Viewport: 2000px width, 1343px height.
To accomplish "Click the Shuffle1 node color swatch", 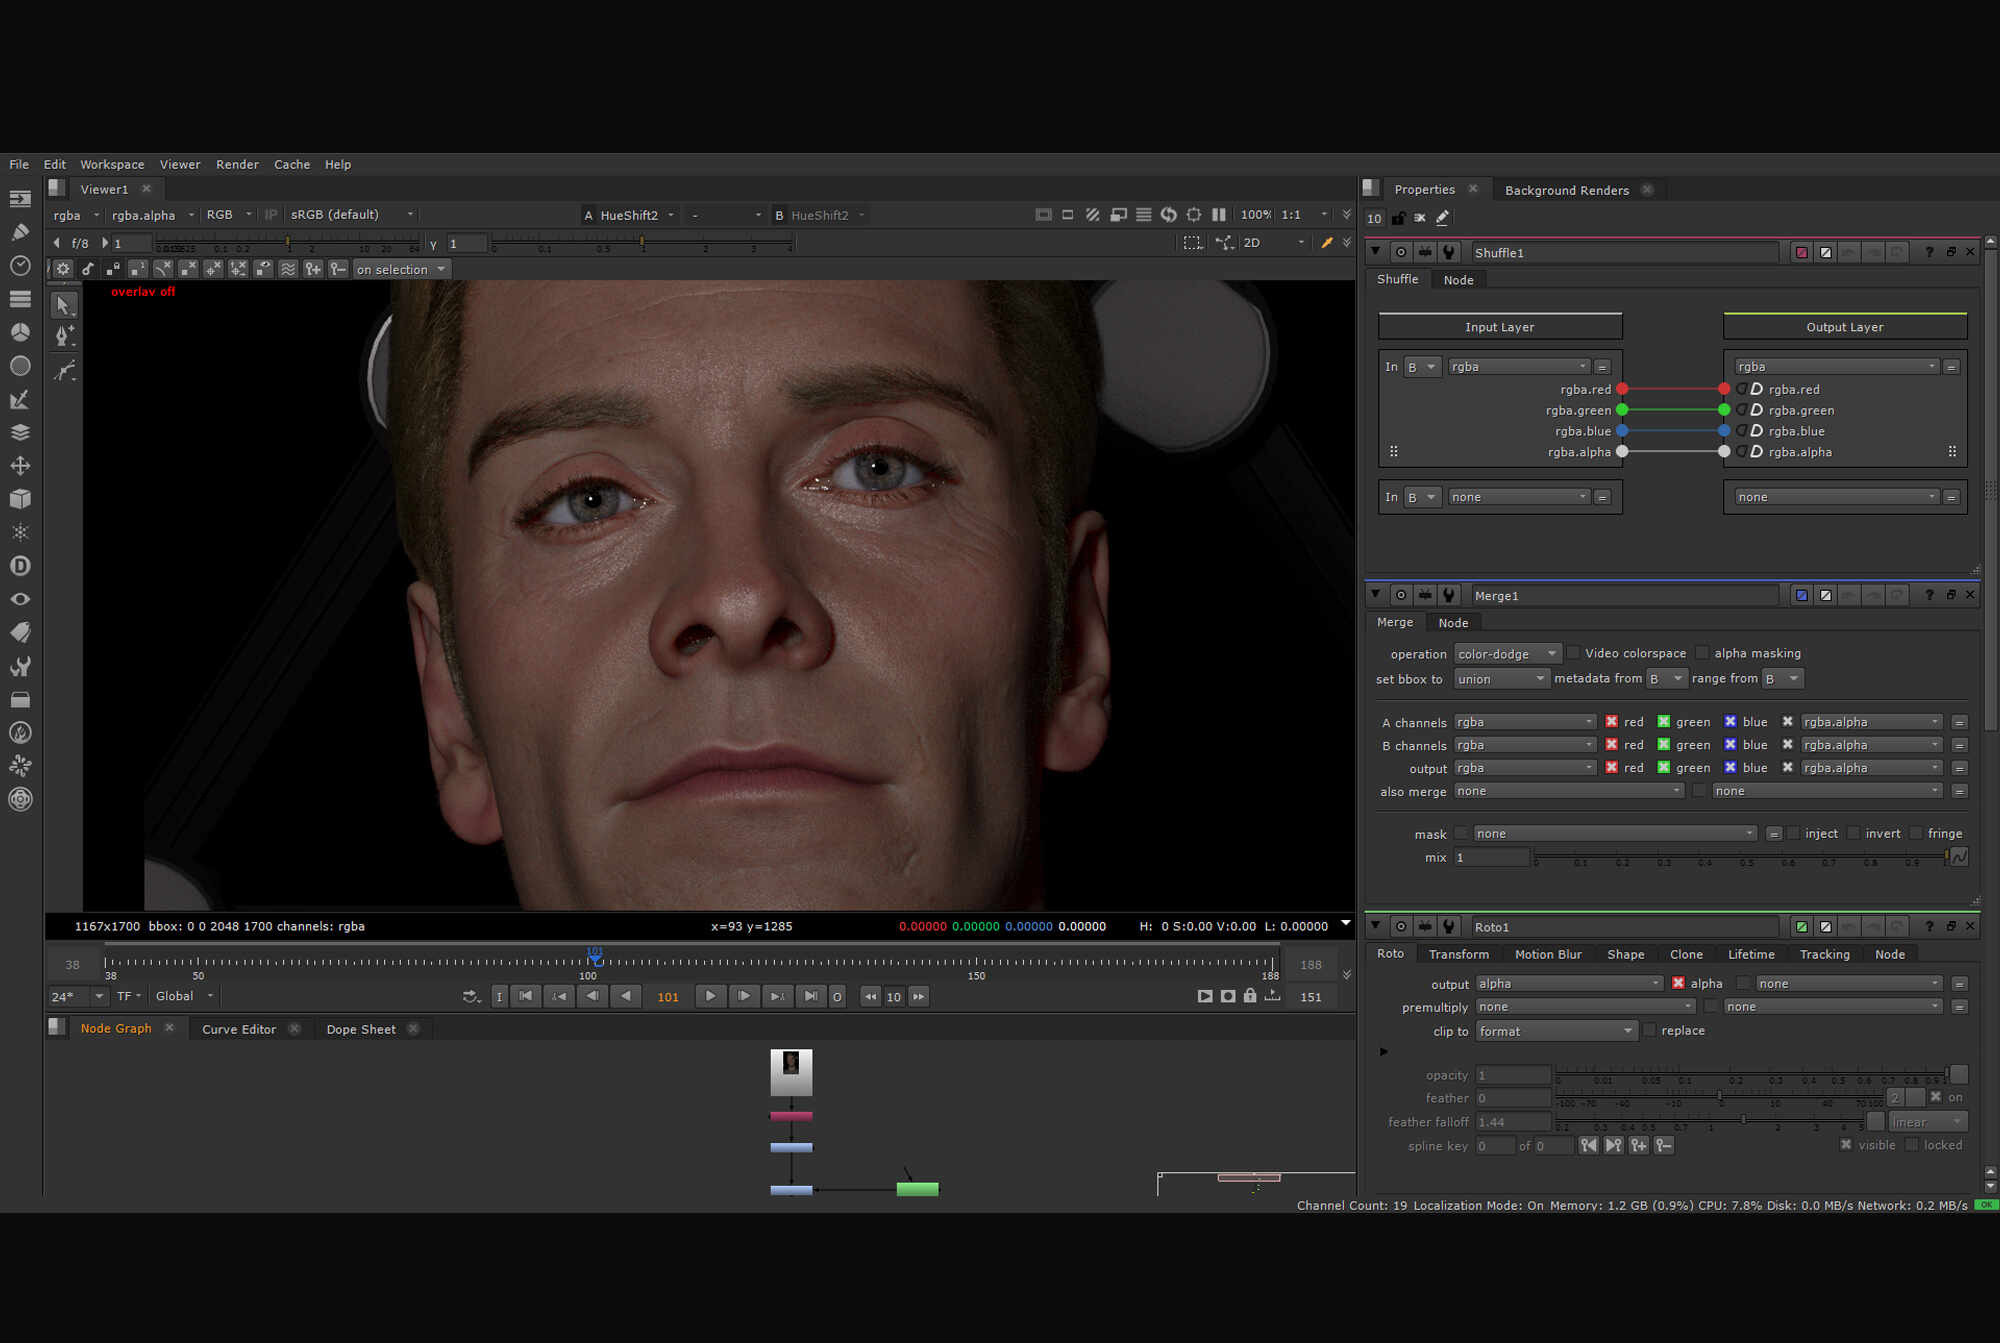I will [x=1801, y=252].
